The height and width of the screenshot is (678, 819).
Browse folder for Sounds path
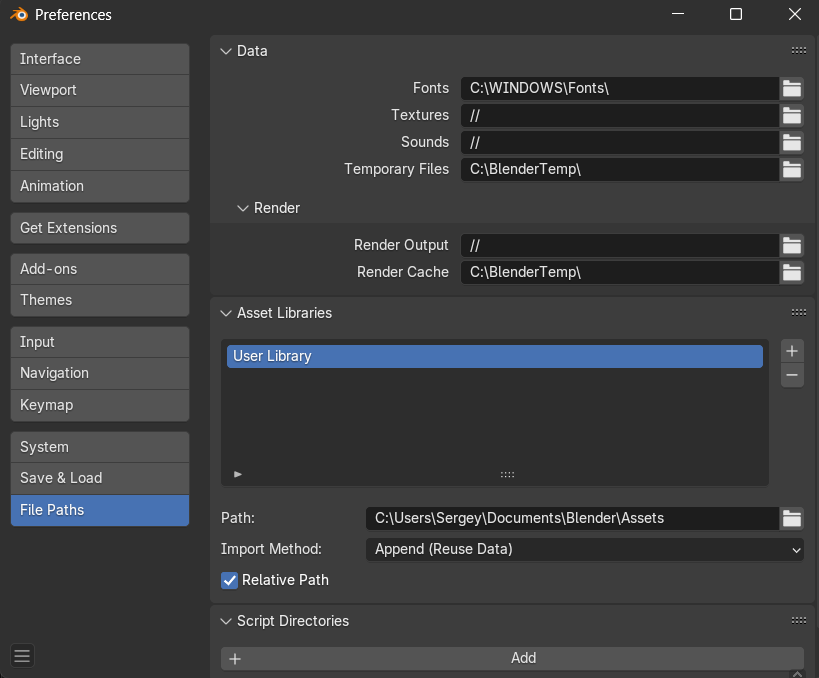[792, 142]
